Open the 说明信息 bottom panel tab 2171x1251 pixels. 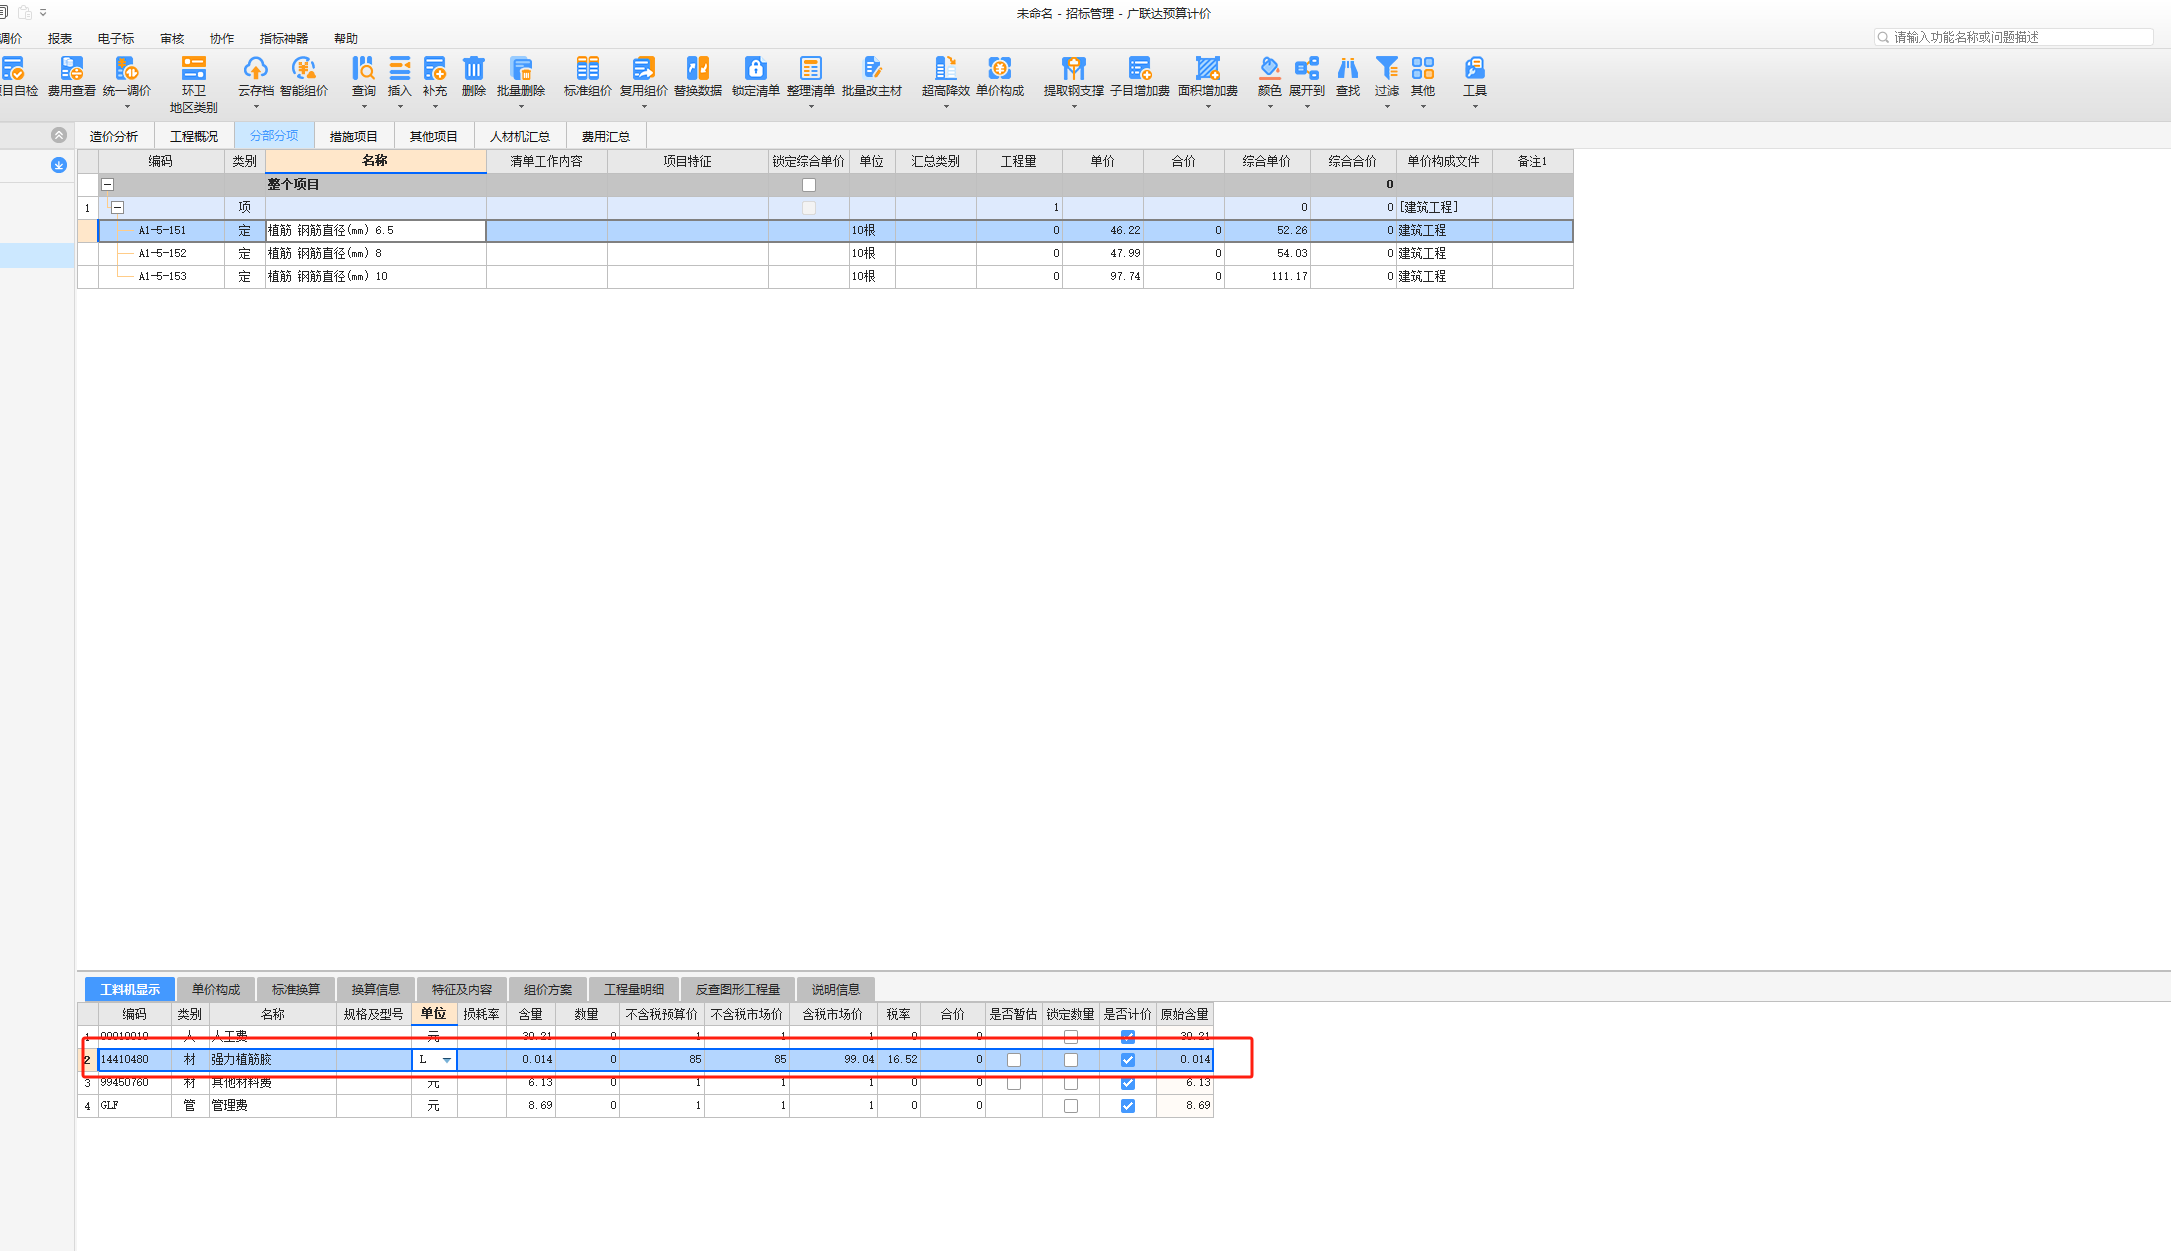(836, 990)
